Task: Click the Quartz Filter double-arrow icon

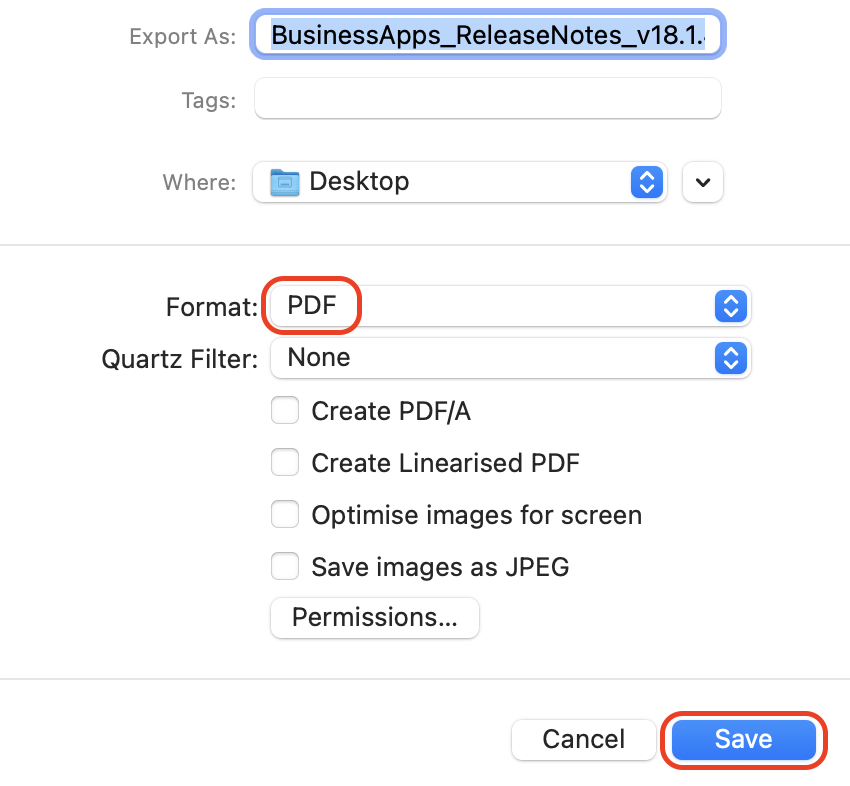Action: coord(731,358)
